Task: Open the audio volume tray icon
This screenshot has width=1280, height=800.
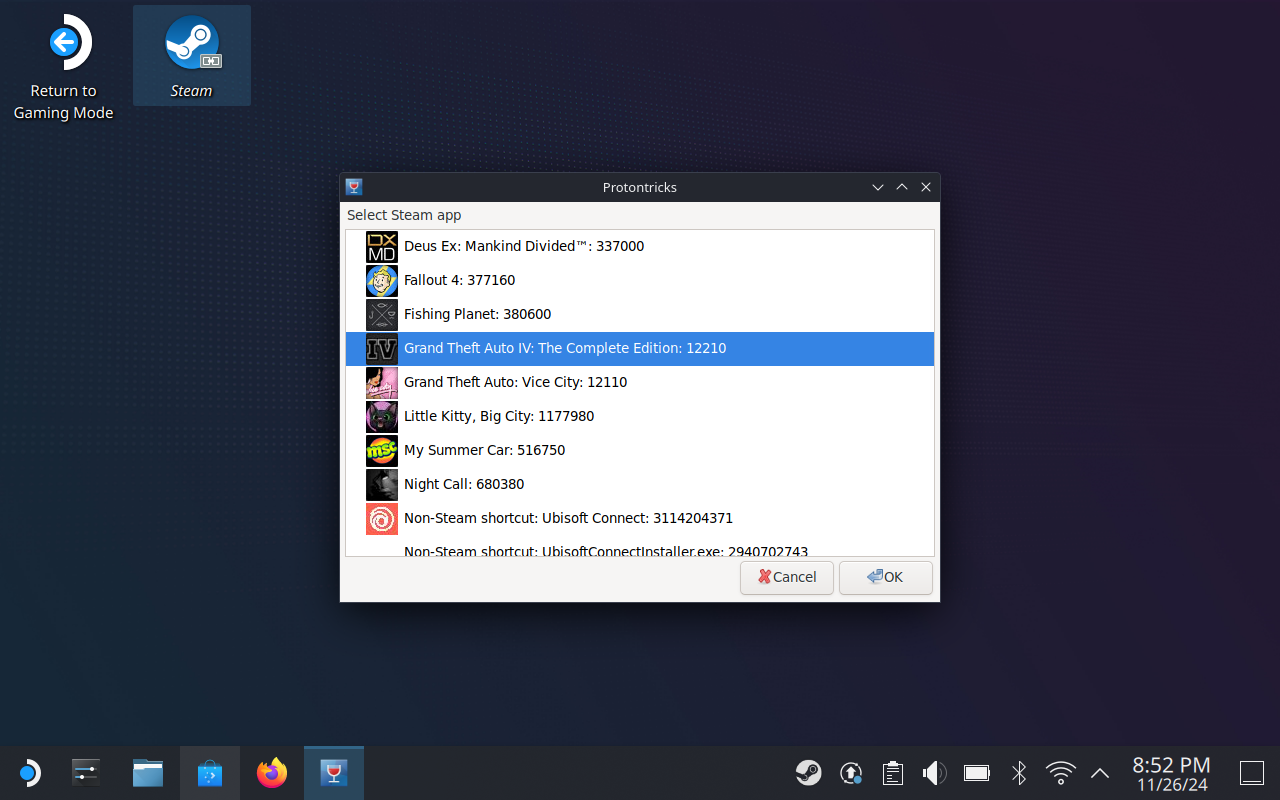Action: click(x=934, y=773)
